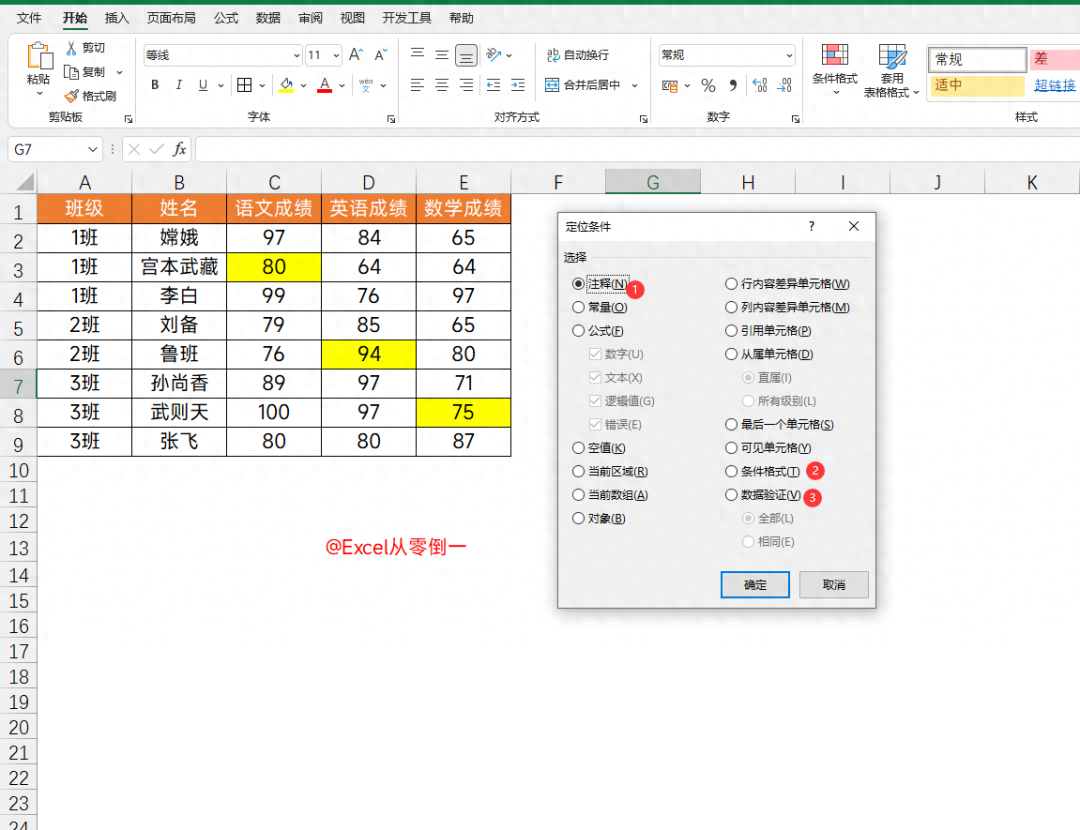Choose 行内容差异单元格(W) option
Viewport: 1080px width, 830px height.
click(731, 284)
